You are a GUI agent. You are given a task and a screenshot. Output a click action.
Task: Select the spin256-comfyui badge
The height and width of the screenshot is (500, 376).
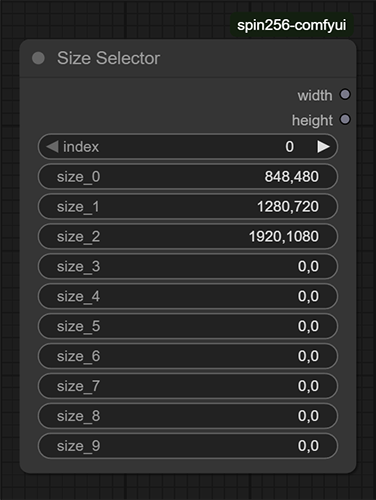[x=292, y=25]
